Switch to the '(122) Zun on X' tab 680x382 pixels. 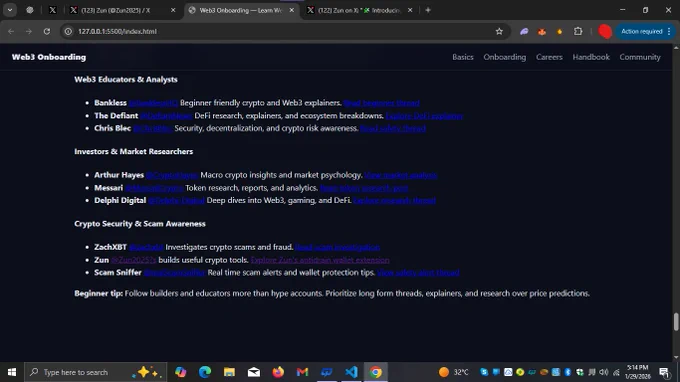pyautogui.click(x=359, y=10)
